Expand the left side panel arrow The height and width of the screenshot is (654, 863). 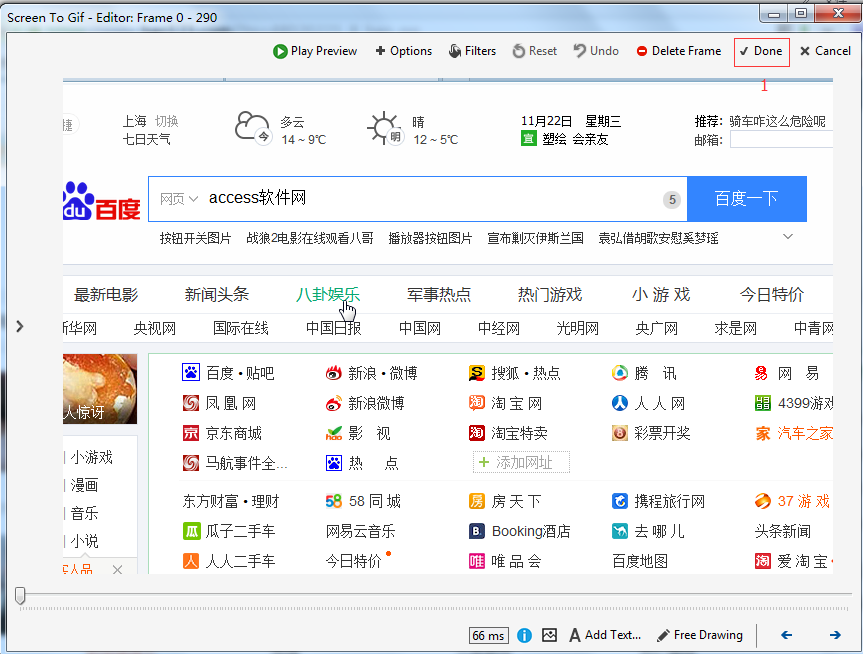[20, 326]
